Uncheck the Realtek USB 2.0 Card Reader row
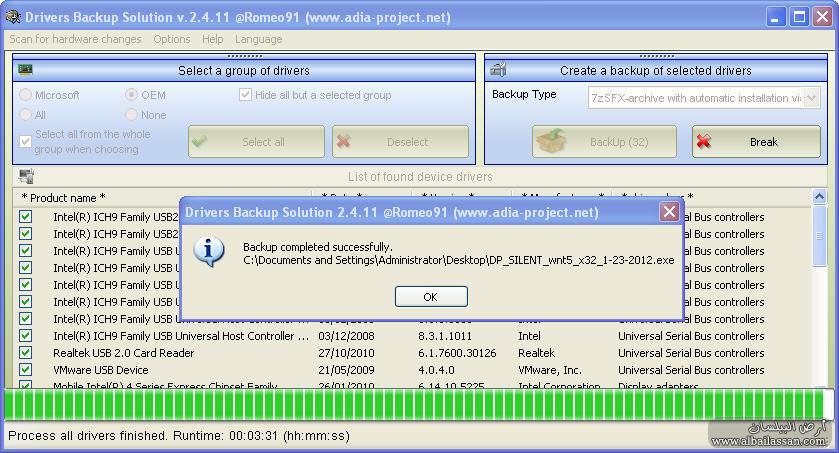839x453 pixels. (25, 352)
